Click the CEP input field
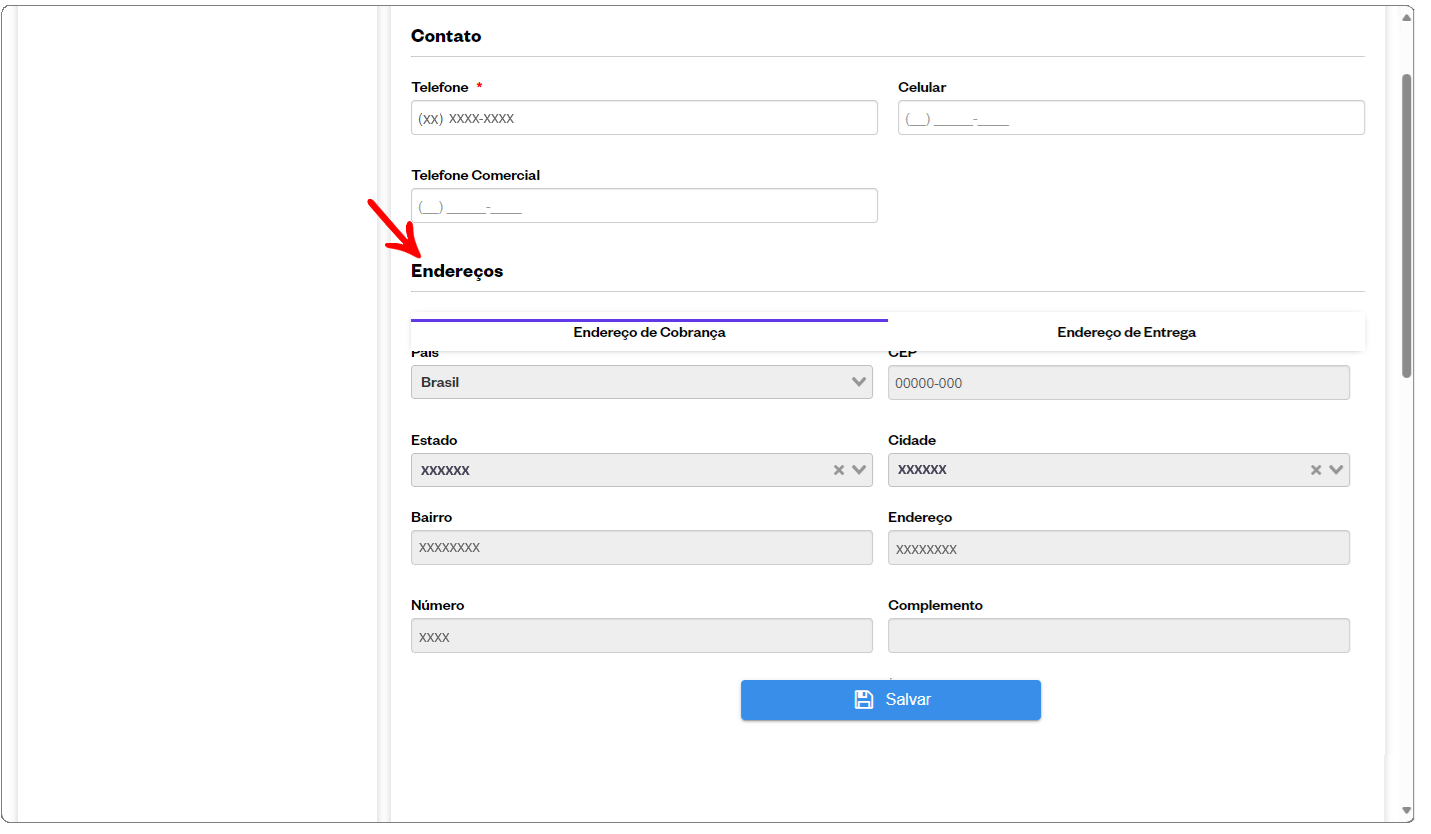The height and width of the screenshot is (834, 1431). 1118,382
